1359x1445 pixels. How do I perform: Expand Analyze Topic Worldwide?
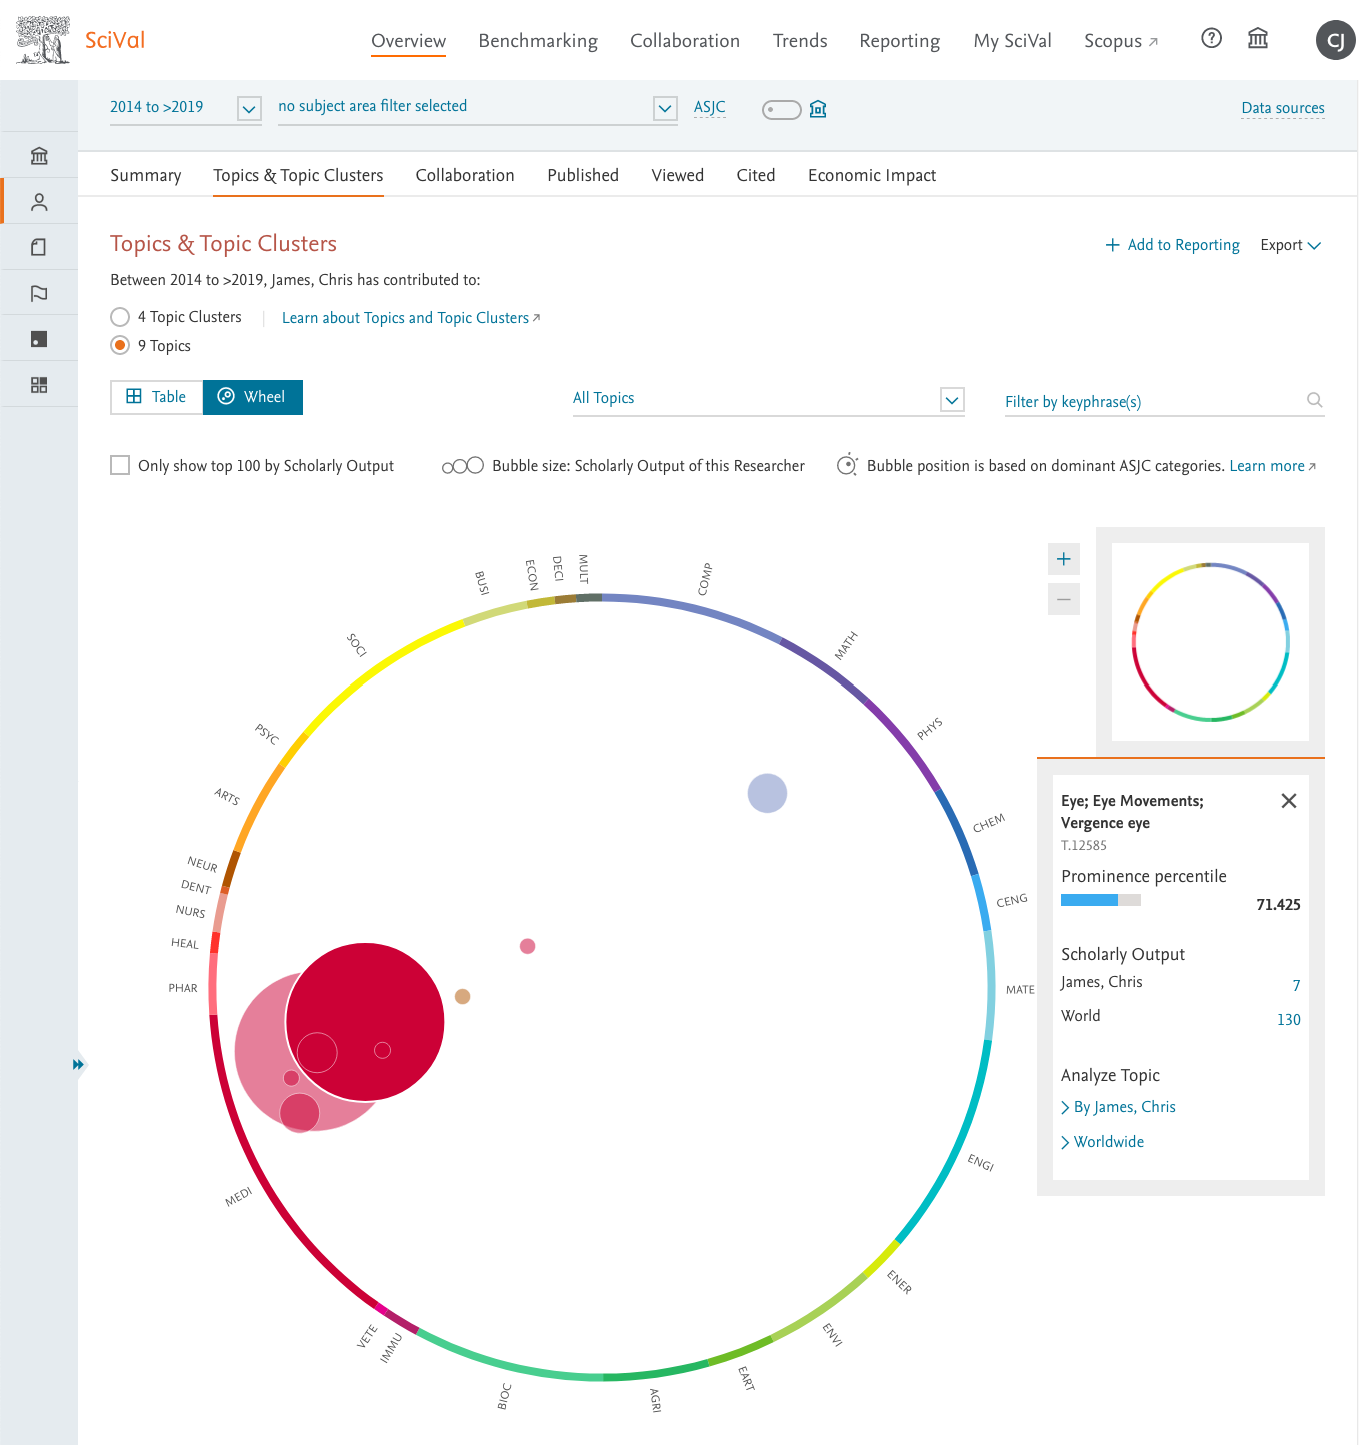[1102, 1142]
